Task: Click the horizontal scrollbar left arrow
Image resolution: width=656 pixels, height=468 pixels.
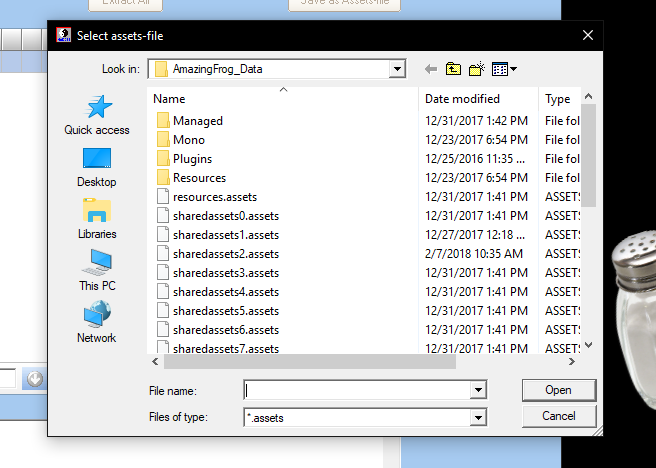Action: pos(155,361)
